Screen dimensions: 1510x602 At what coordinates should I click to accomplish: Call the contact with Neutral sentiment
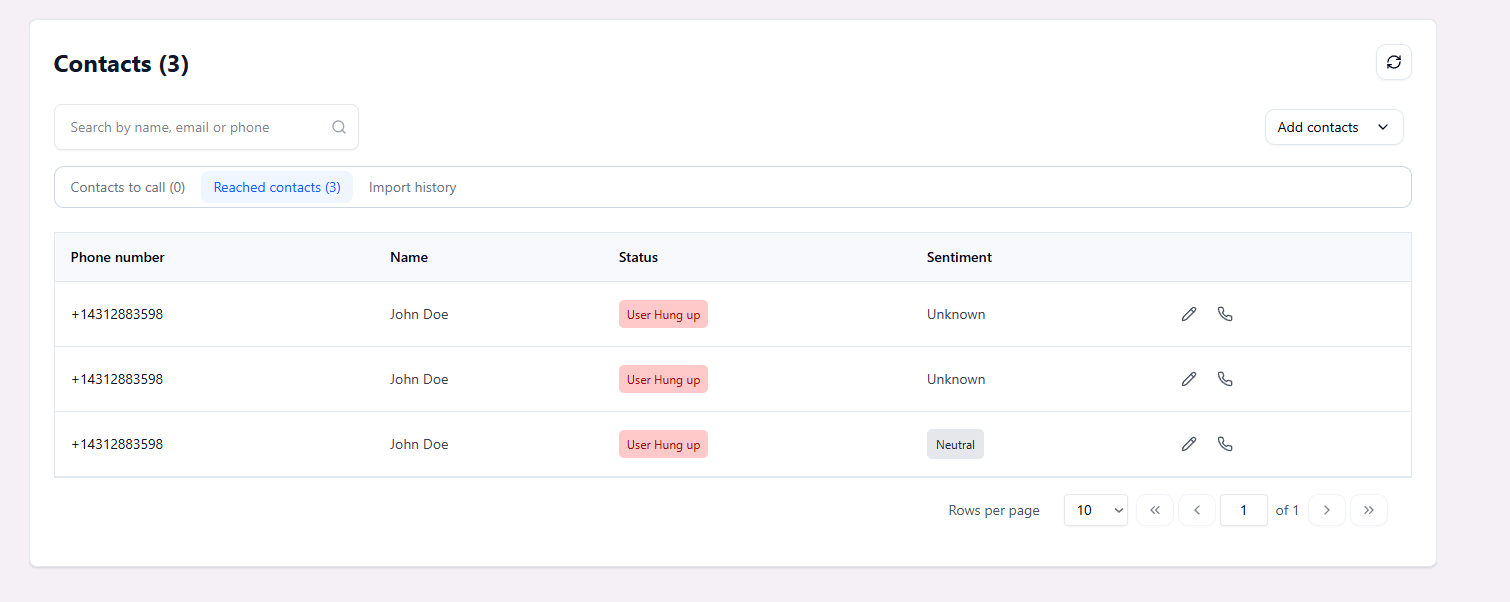[x=1225, y=444]
